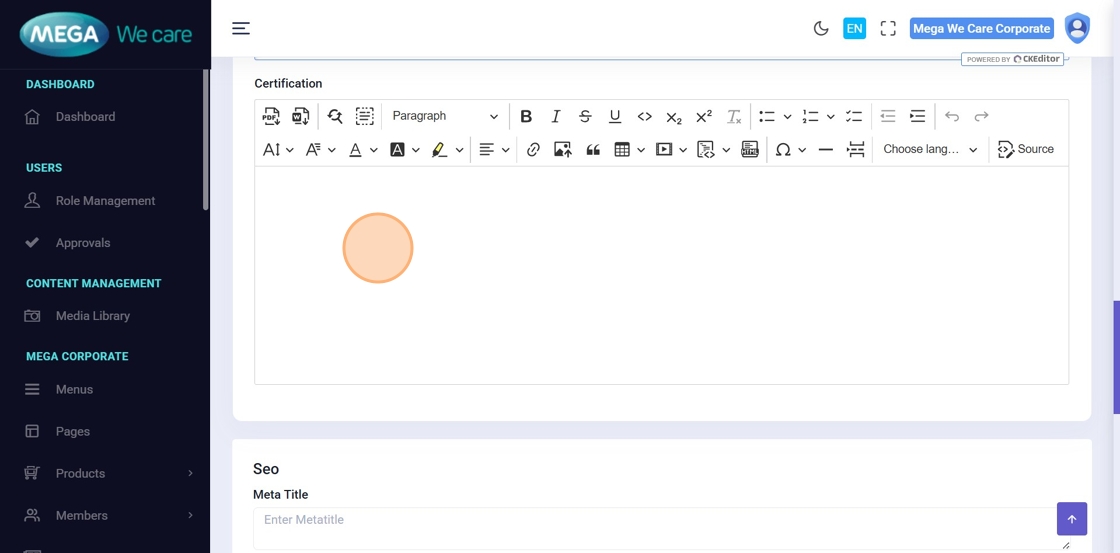Apply italic formatting
1120x553 pixels.
pyautogui.click(x=556, y=116)
